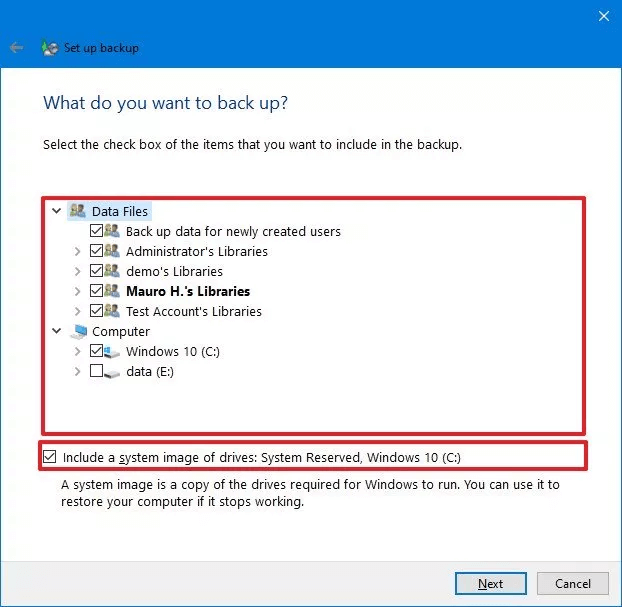Screen dimensions: 622x607
Task: Click the Windows 10 (C:) drive icon
Action: coord(112,351)
